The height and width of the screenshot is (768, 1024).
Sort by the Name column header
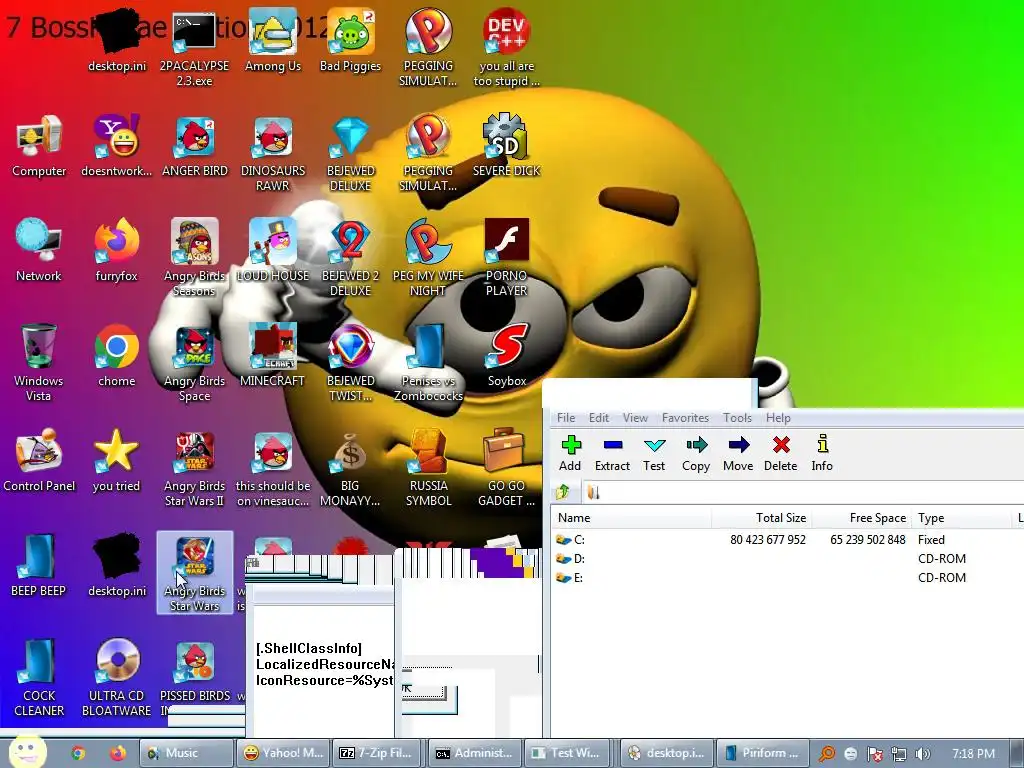pyautogui.click(x=632, y=518)
